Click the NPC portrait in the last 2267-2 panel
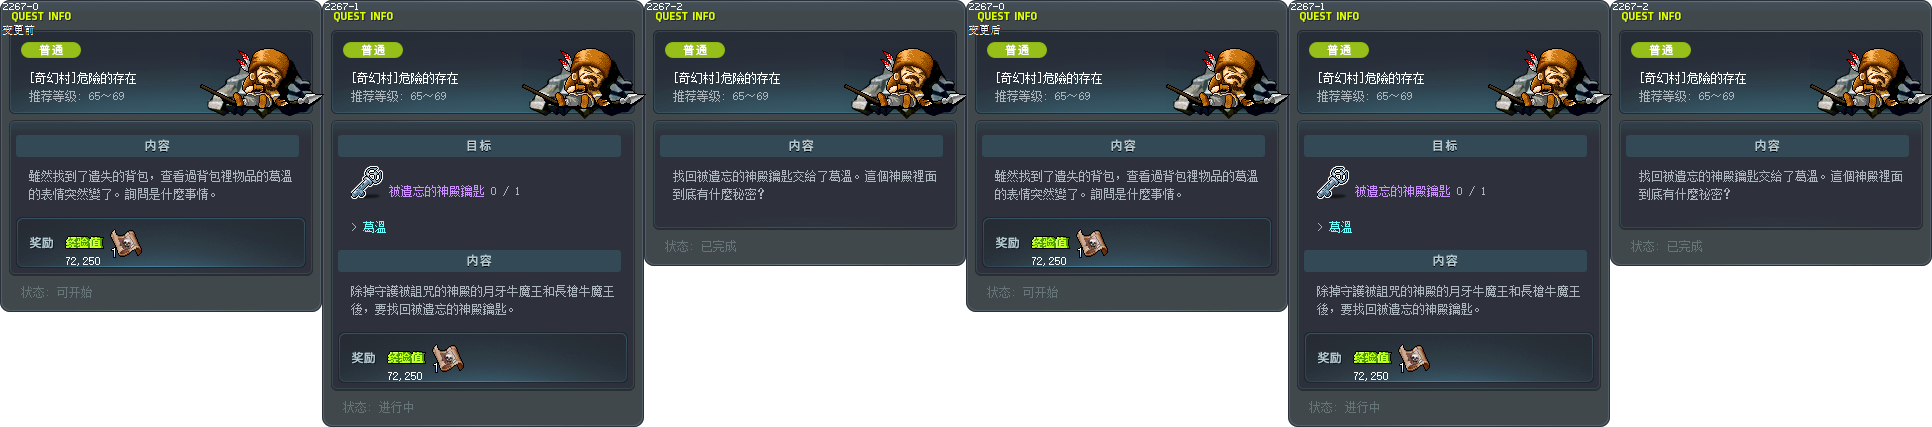 (x=1872, y=79)
